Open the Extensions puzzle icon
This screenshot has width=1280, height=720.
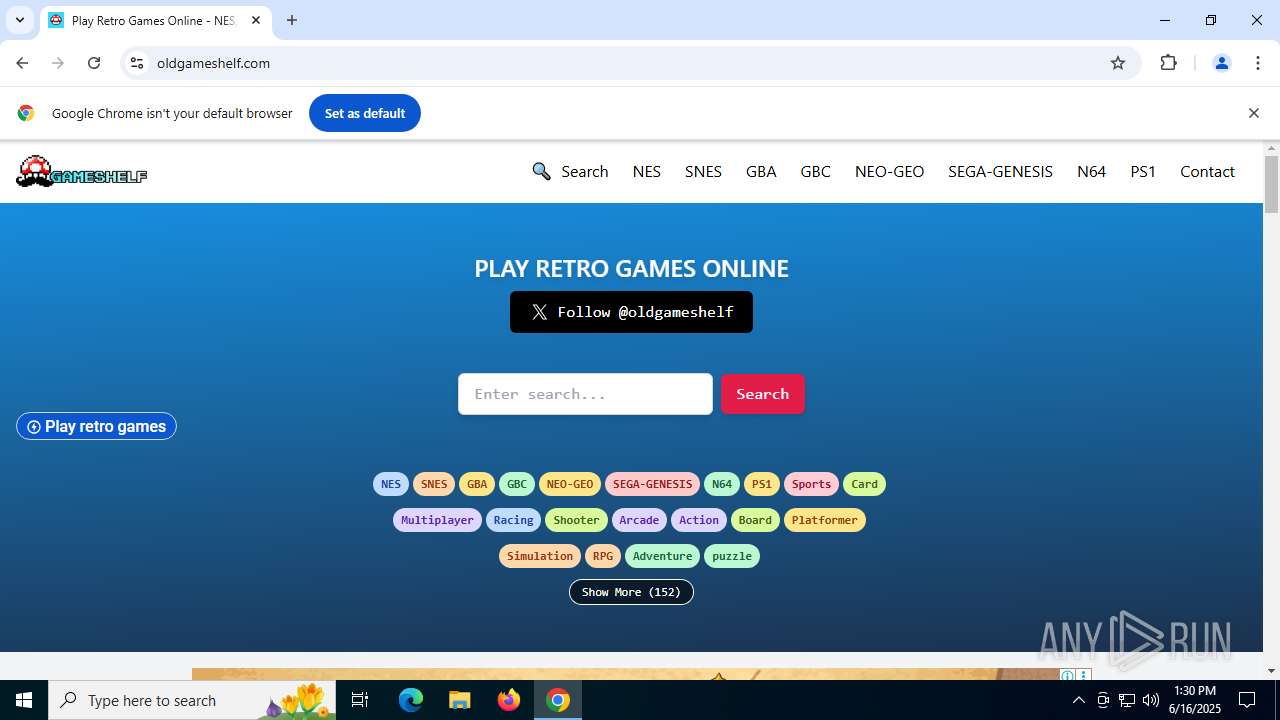point(1168,63)
